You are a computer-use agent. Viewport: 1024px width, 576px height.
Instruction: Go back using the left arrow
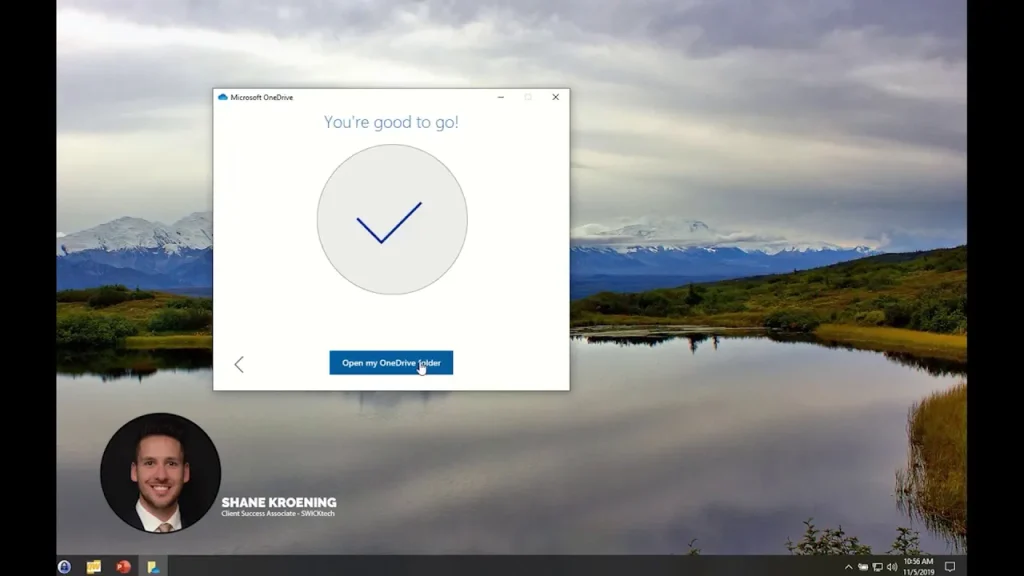(239, 364)
